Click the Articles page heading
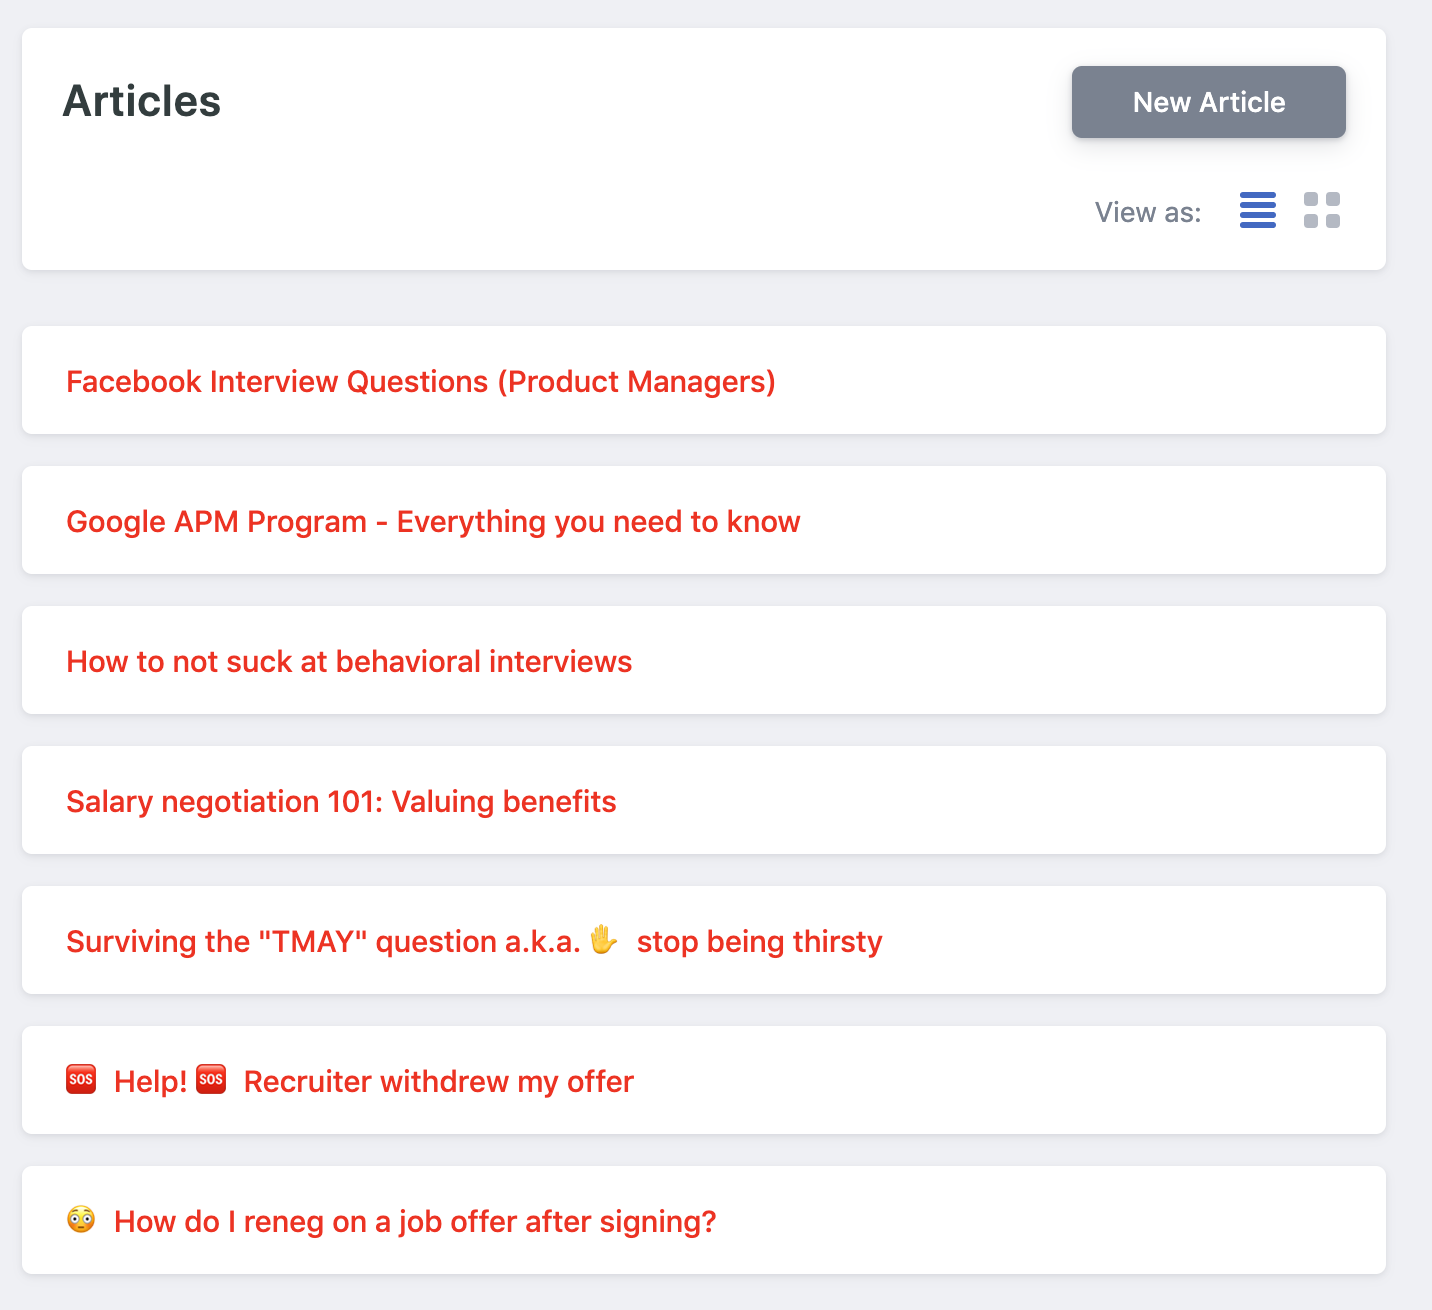 click(x=142, y=100)
